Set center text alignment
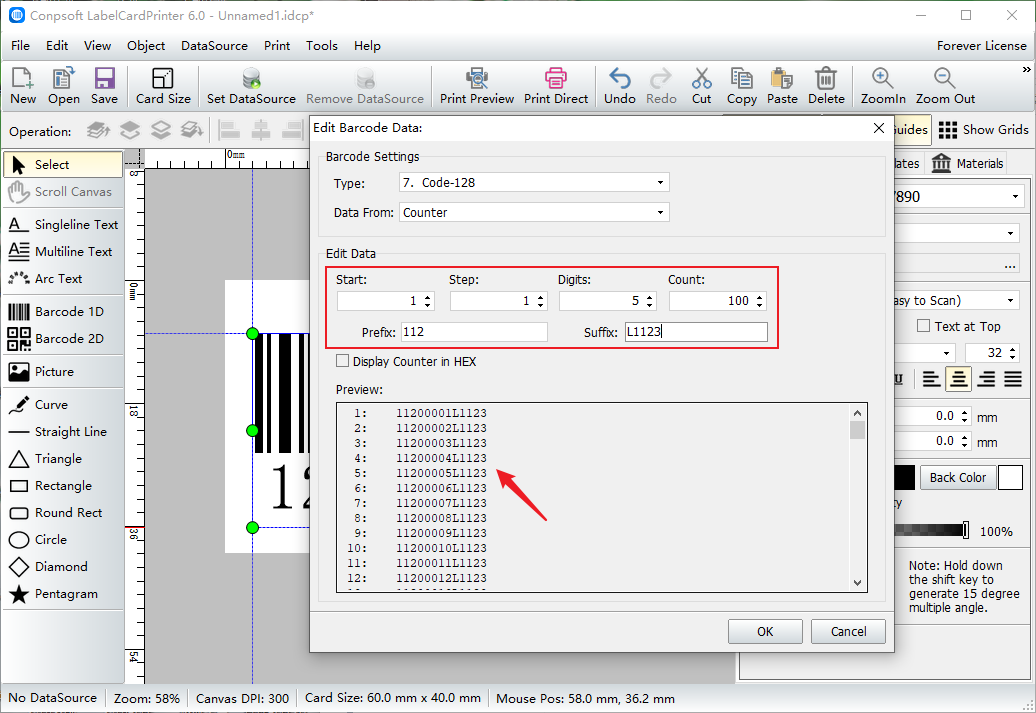1036x713 pixels. [959, 379]
